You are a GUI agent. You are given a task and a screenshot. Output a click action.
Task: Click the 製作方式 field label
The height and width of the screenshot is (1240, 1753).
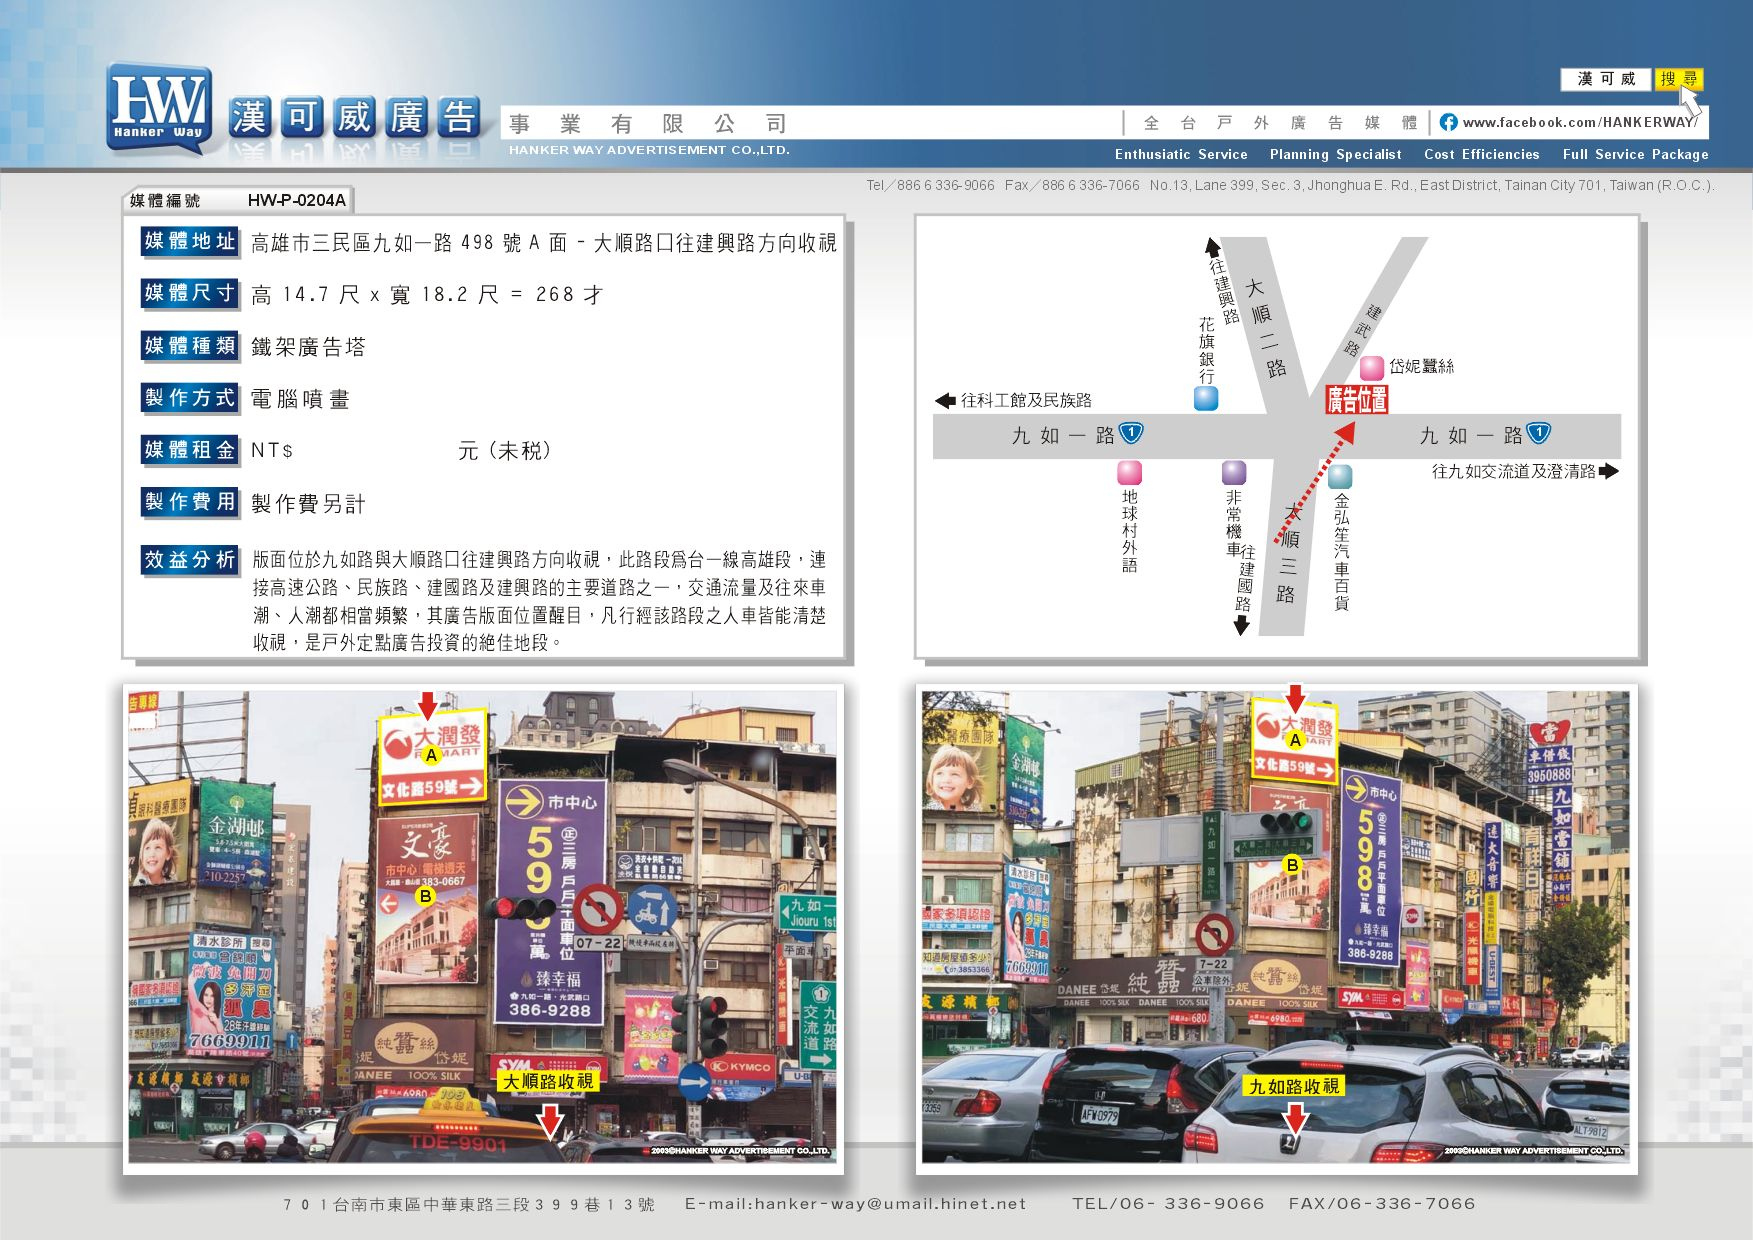pos(189,398)
